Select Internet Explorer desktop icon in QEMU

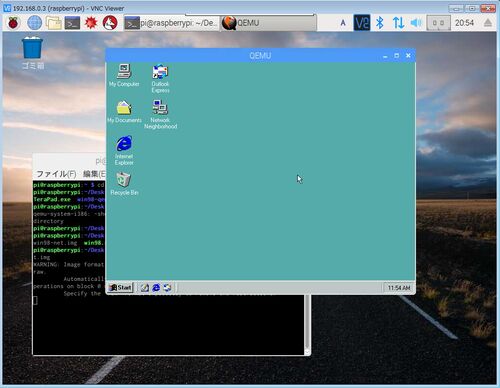point(124,151)
